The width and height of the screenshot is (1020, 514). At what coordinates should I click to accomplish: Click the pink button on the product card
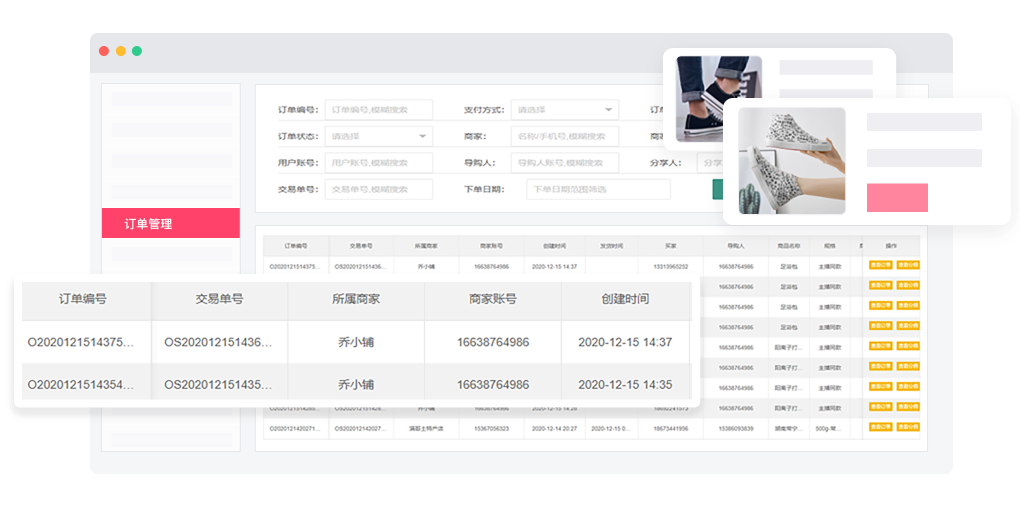tap(897, 198)
